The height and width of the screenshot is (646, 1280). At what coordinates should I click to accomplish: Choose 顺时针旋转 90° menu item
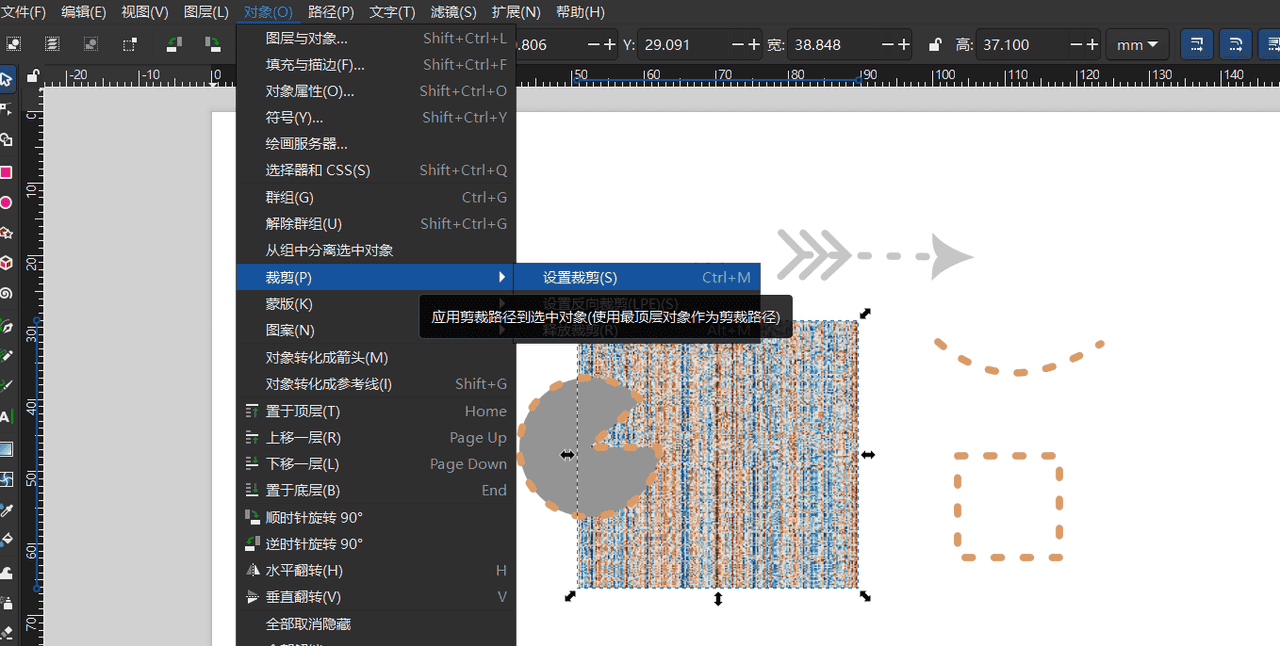coord(375,518)
